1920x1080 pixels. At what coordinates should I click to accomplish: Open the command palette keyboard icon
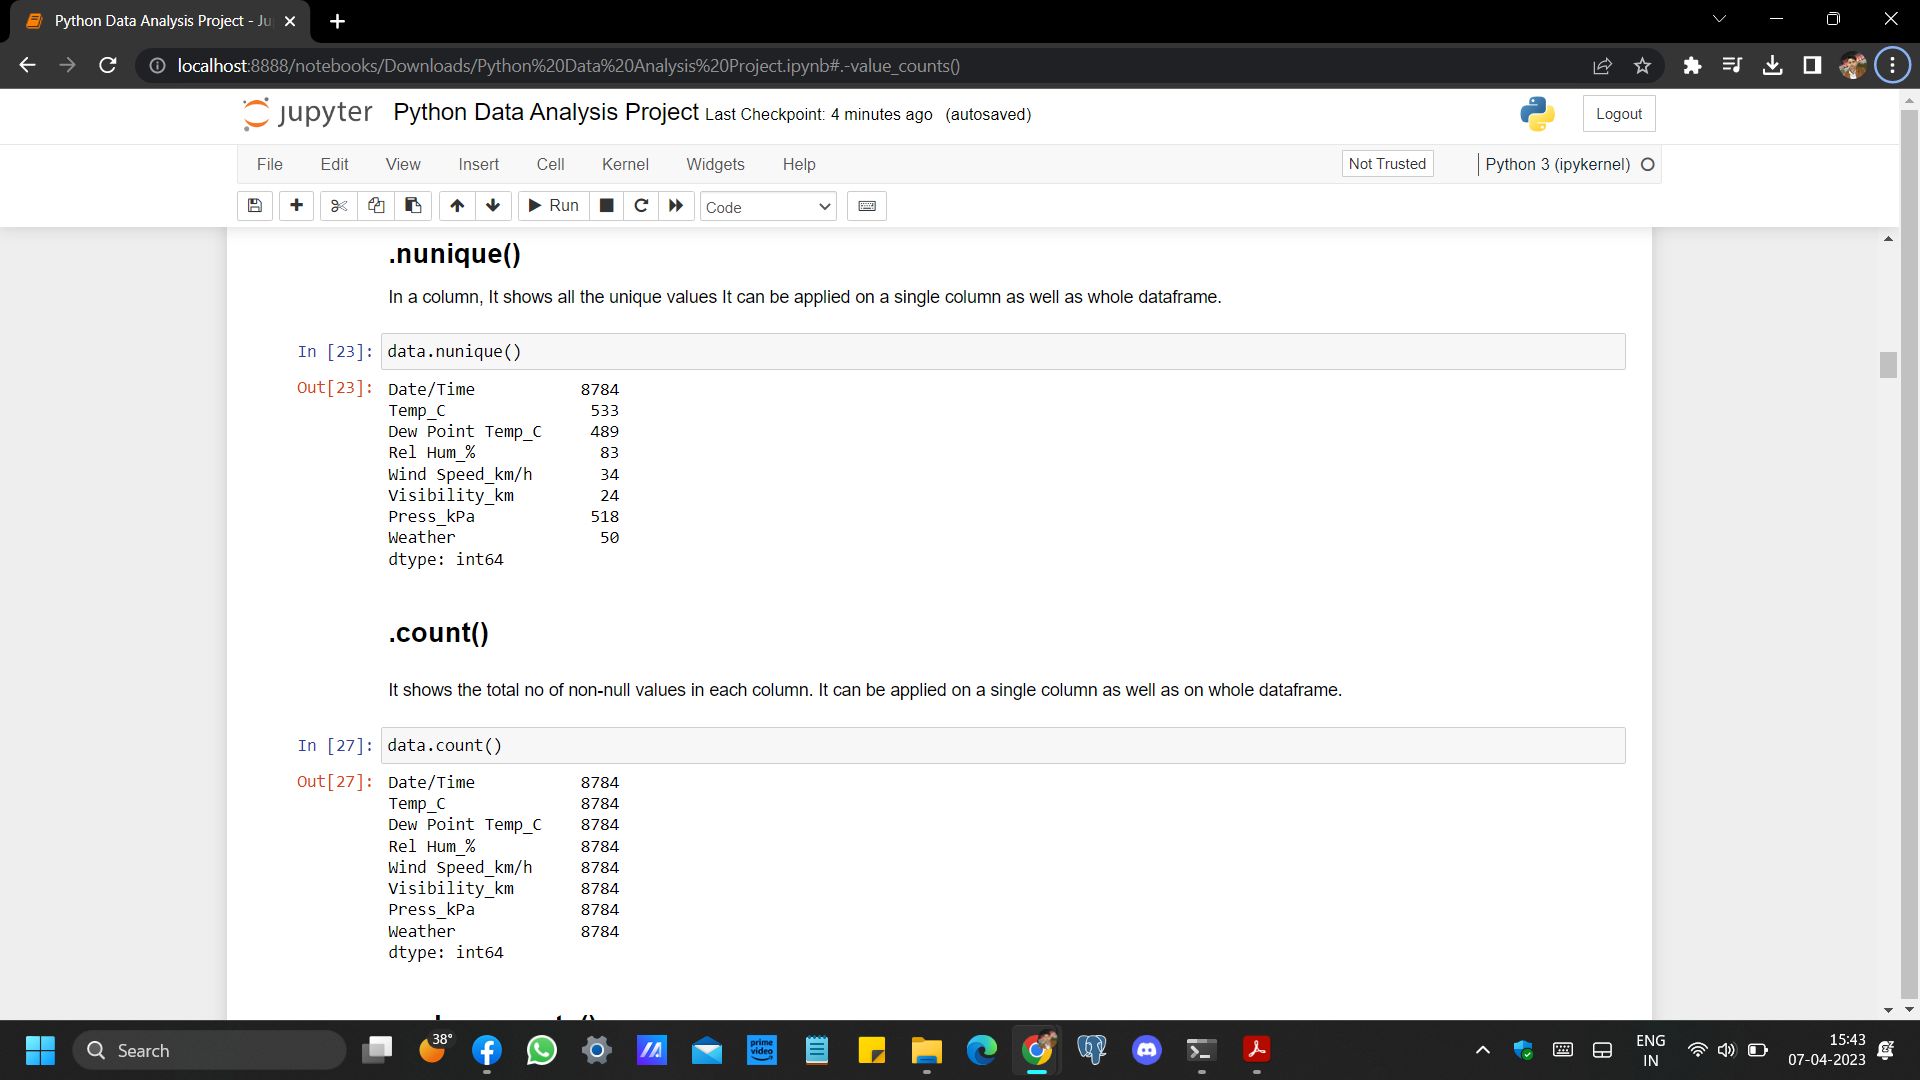pyautogui.click(x=867, y=206)
